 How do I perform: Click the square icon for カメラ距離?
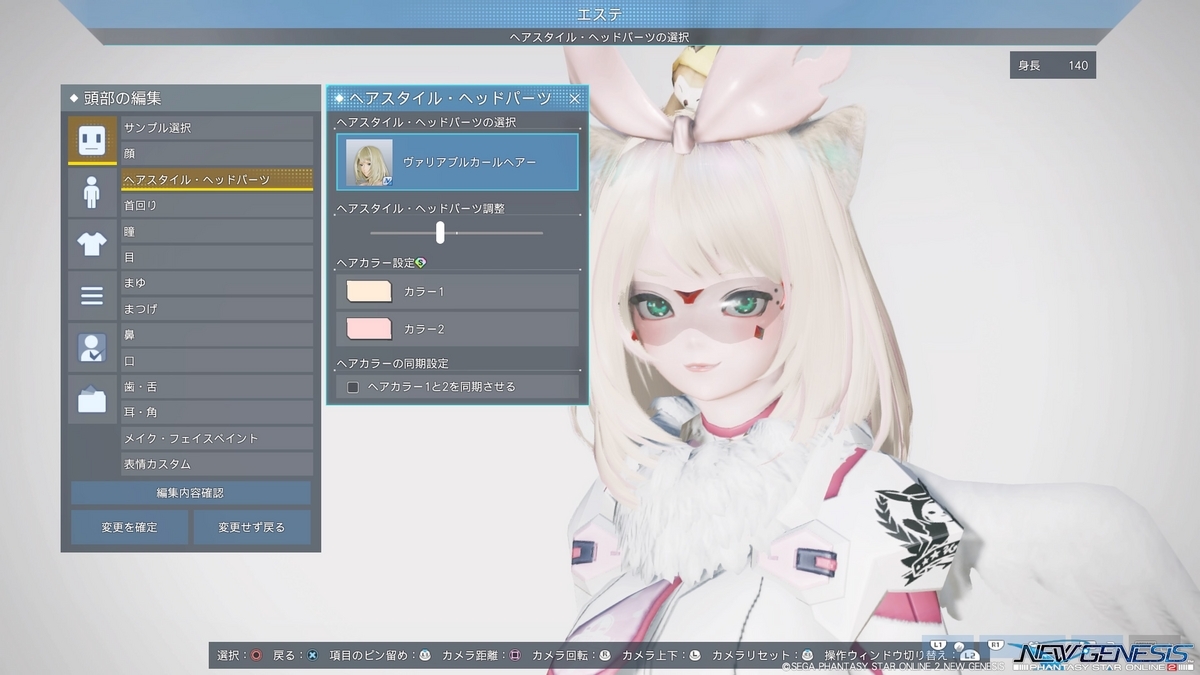(x=515, y=655)
